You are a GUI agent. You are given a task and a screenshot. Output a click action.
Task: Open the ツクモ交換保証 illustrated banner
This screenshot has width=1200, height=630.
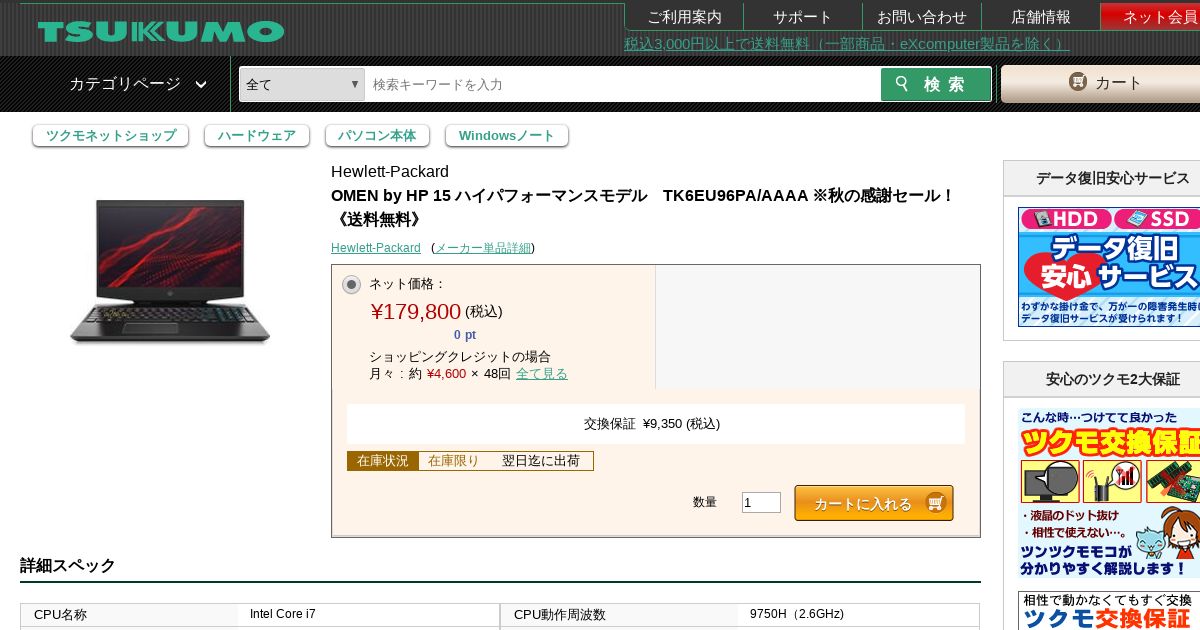click(1109, 493)
